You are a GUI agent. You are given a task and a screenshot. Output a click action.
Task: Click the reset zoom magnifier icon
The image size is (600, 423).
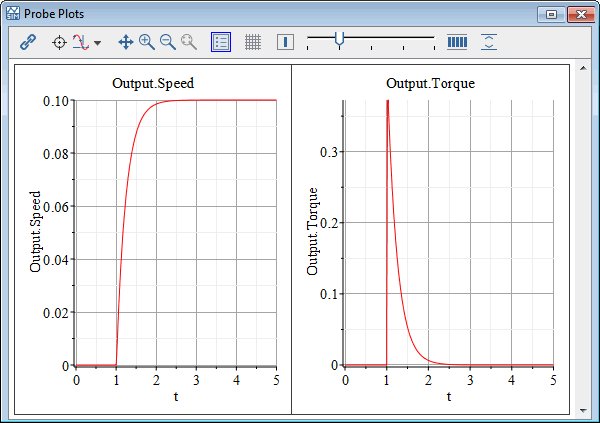coord(188,42)
